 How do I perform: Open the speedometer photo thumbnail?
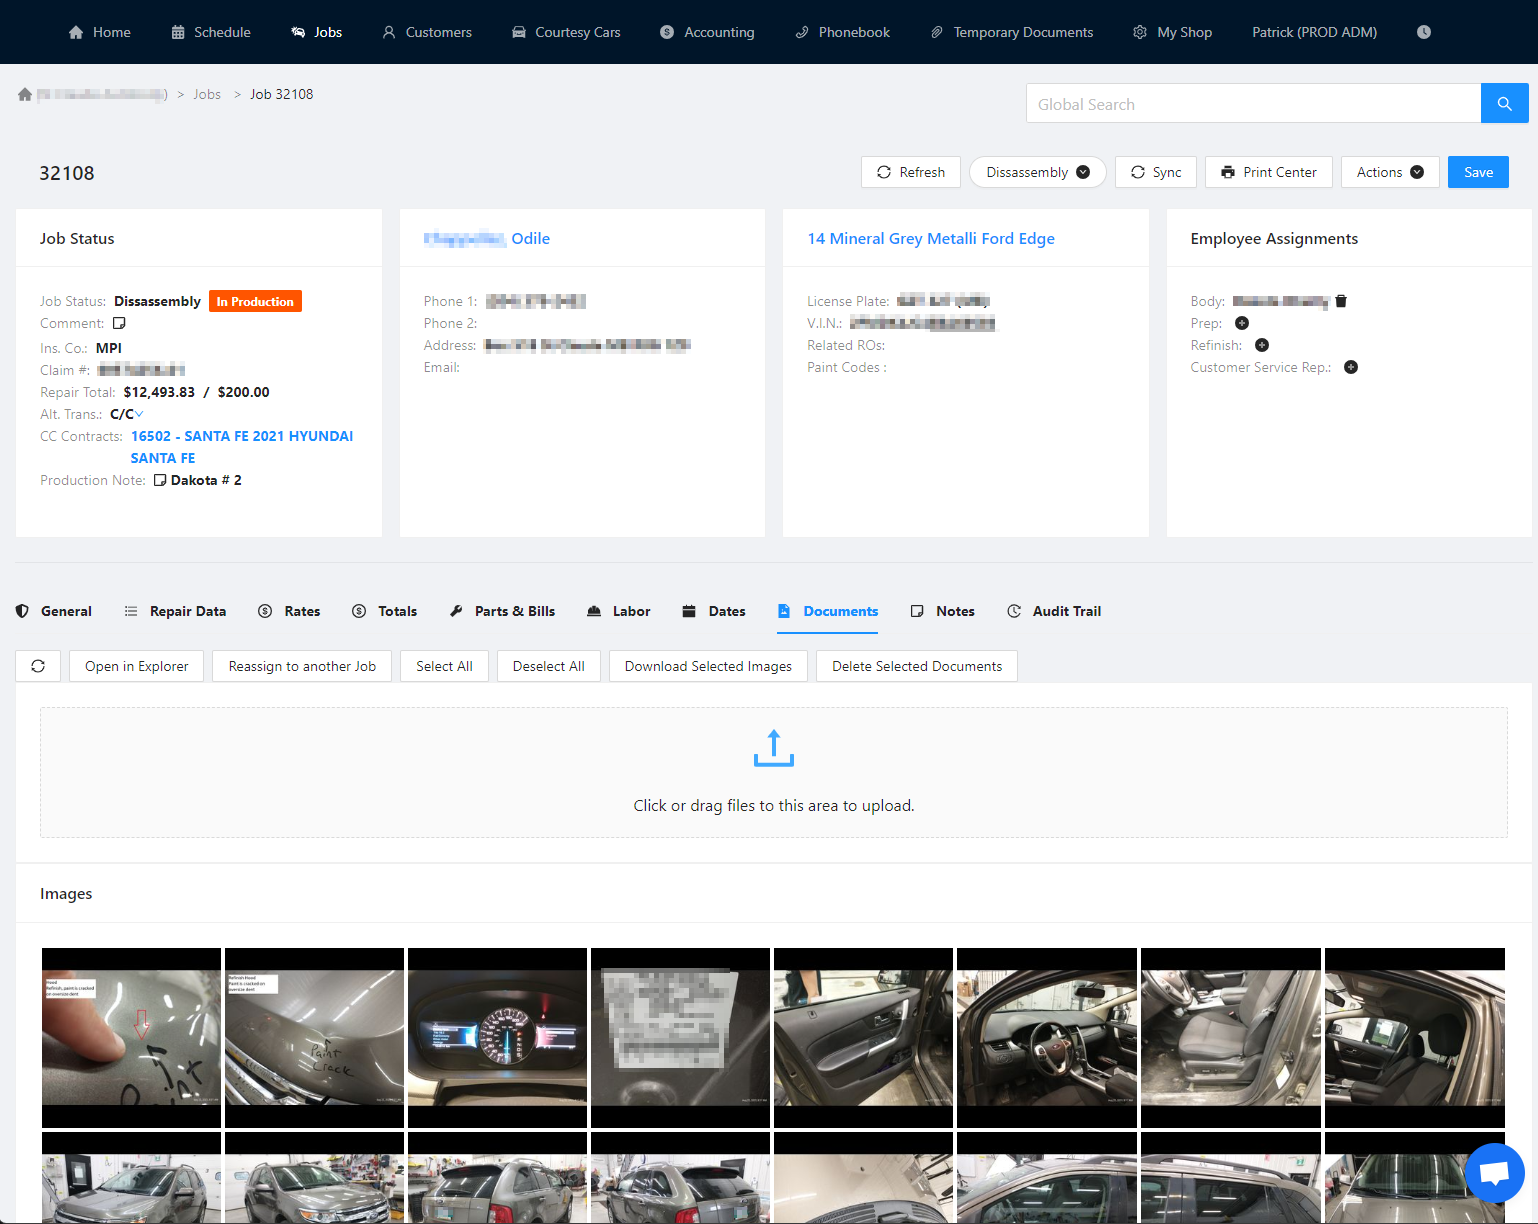point(497,1037)
